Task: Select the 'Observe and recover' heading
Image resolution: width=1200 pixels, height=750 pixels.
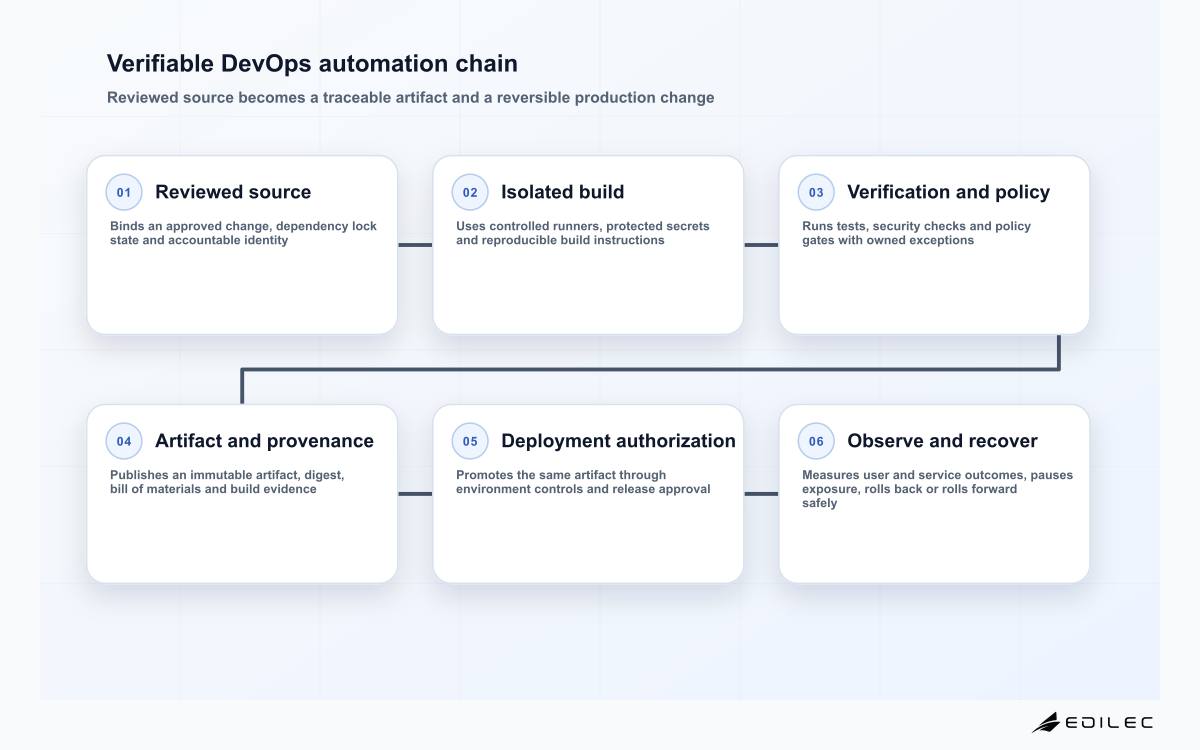Action: tap(942, 441)
